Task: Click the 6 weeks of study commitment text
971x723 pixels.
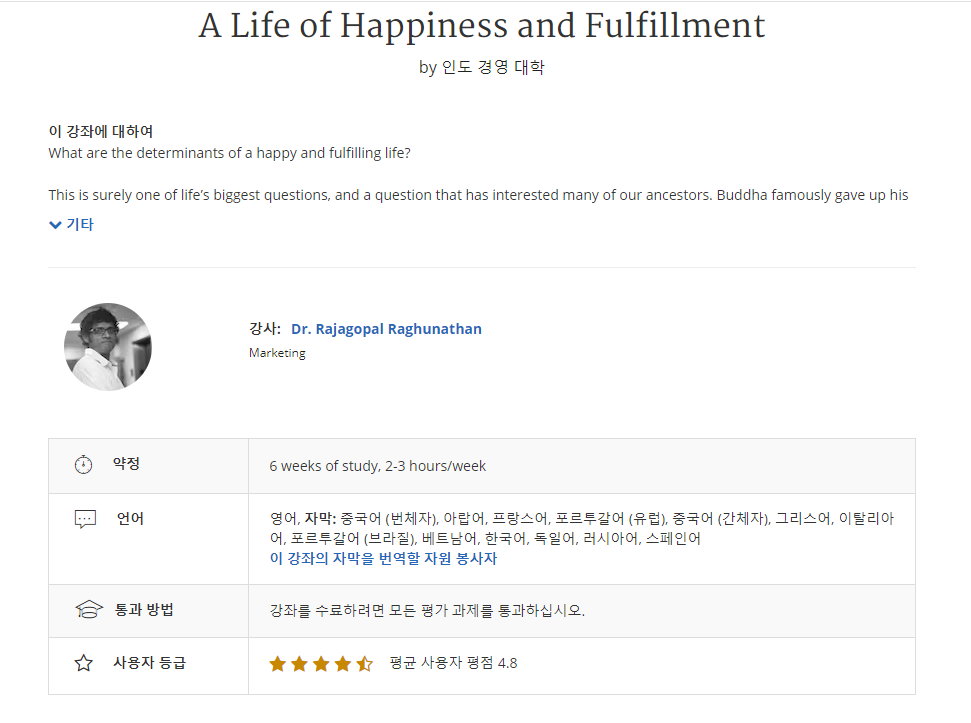Action: click(378, 466)
